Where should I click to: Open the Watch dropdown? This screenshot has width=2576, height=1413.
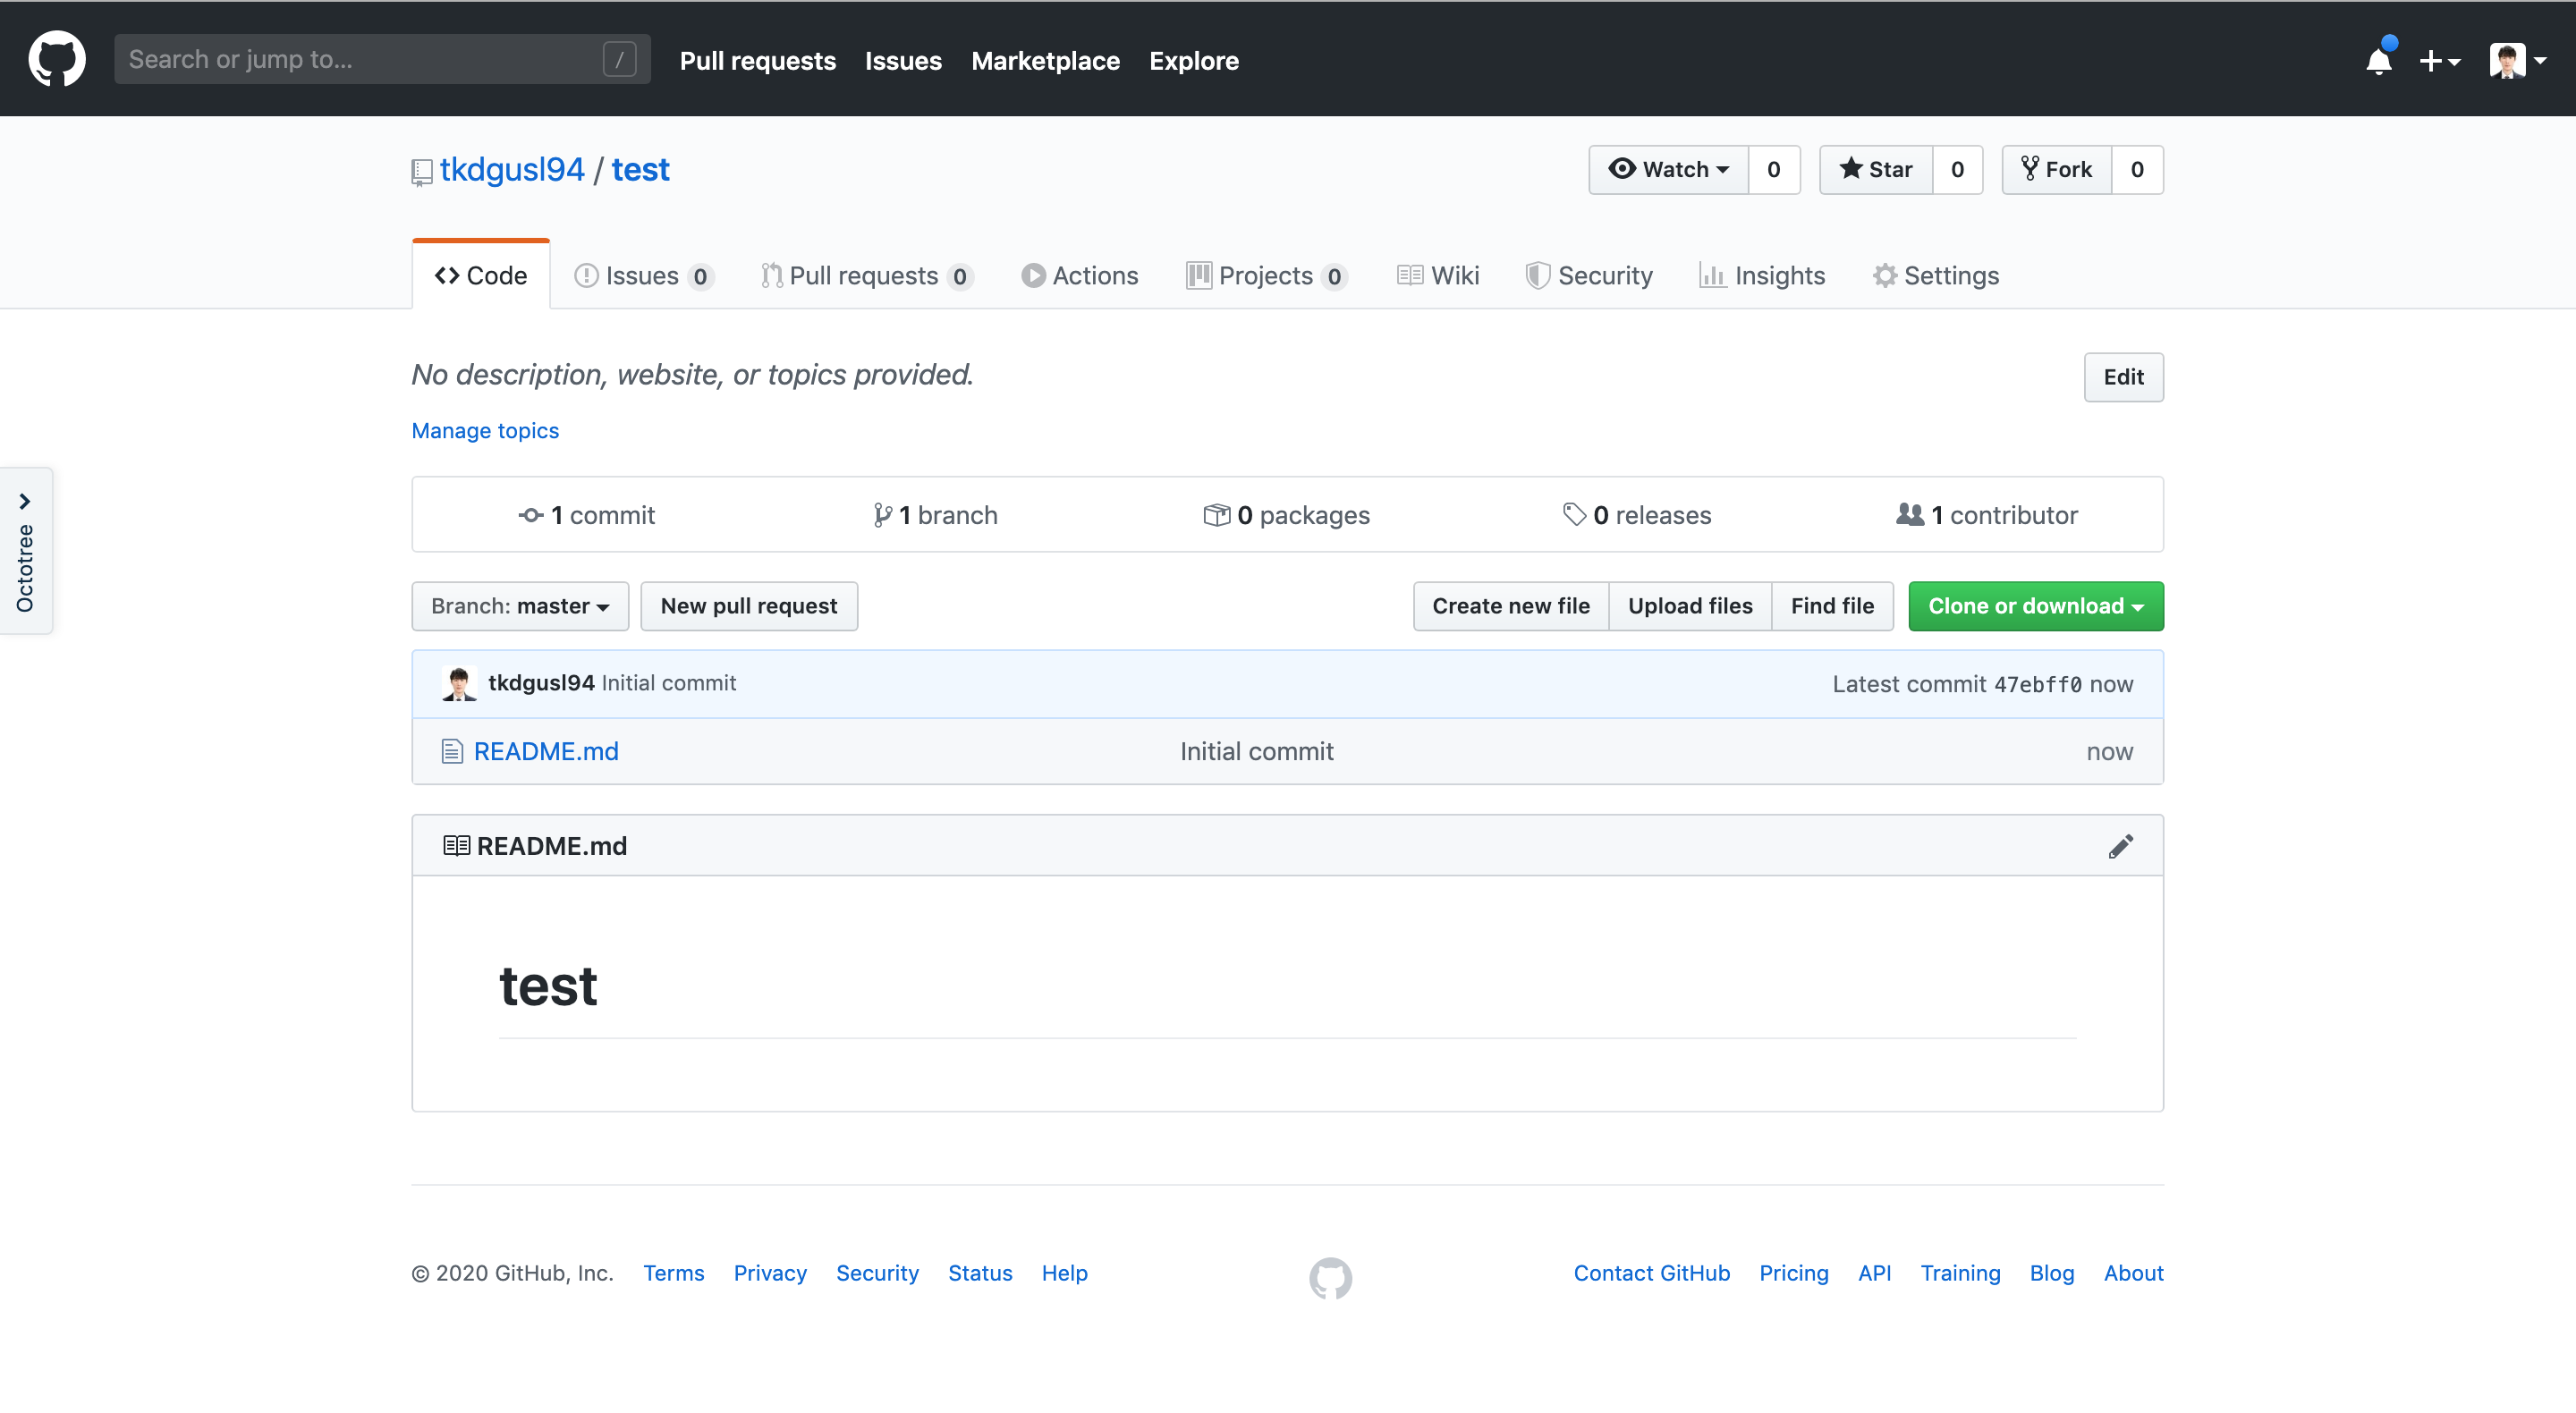[x=1668, y=170]
